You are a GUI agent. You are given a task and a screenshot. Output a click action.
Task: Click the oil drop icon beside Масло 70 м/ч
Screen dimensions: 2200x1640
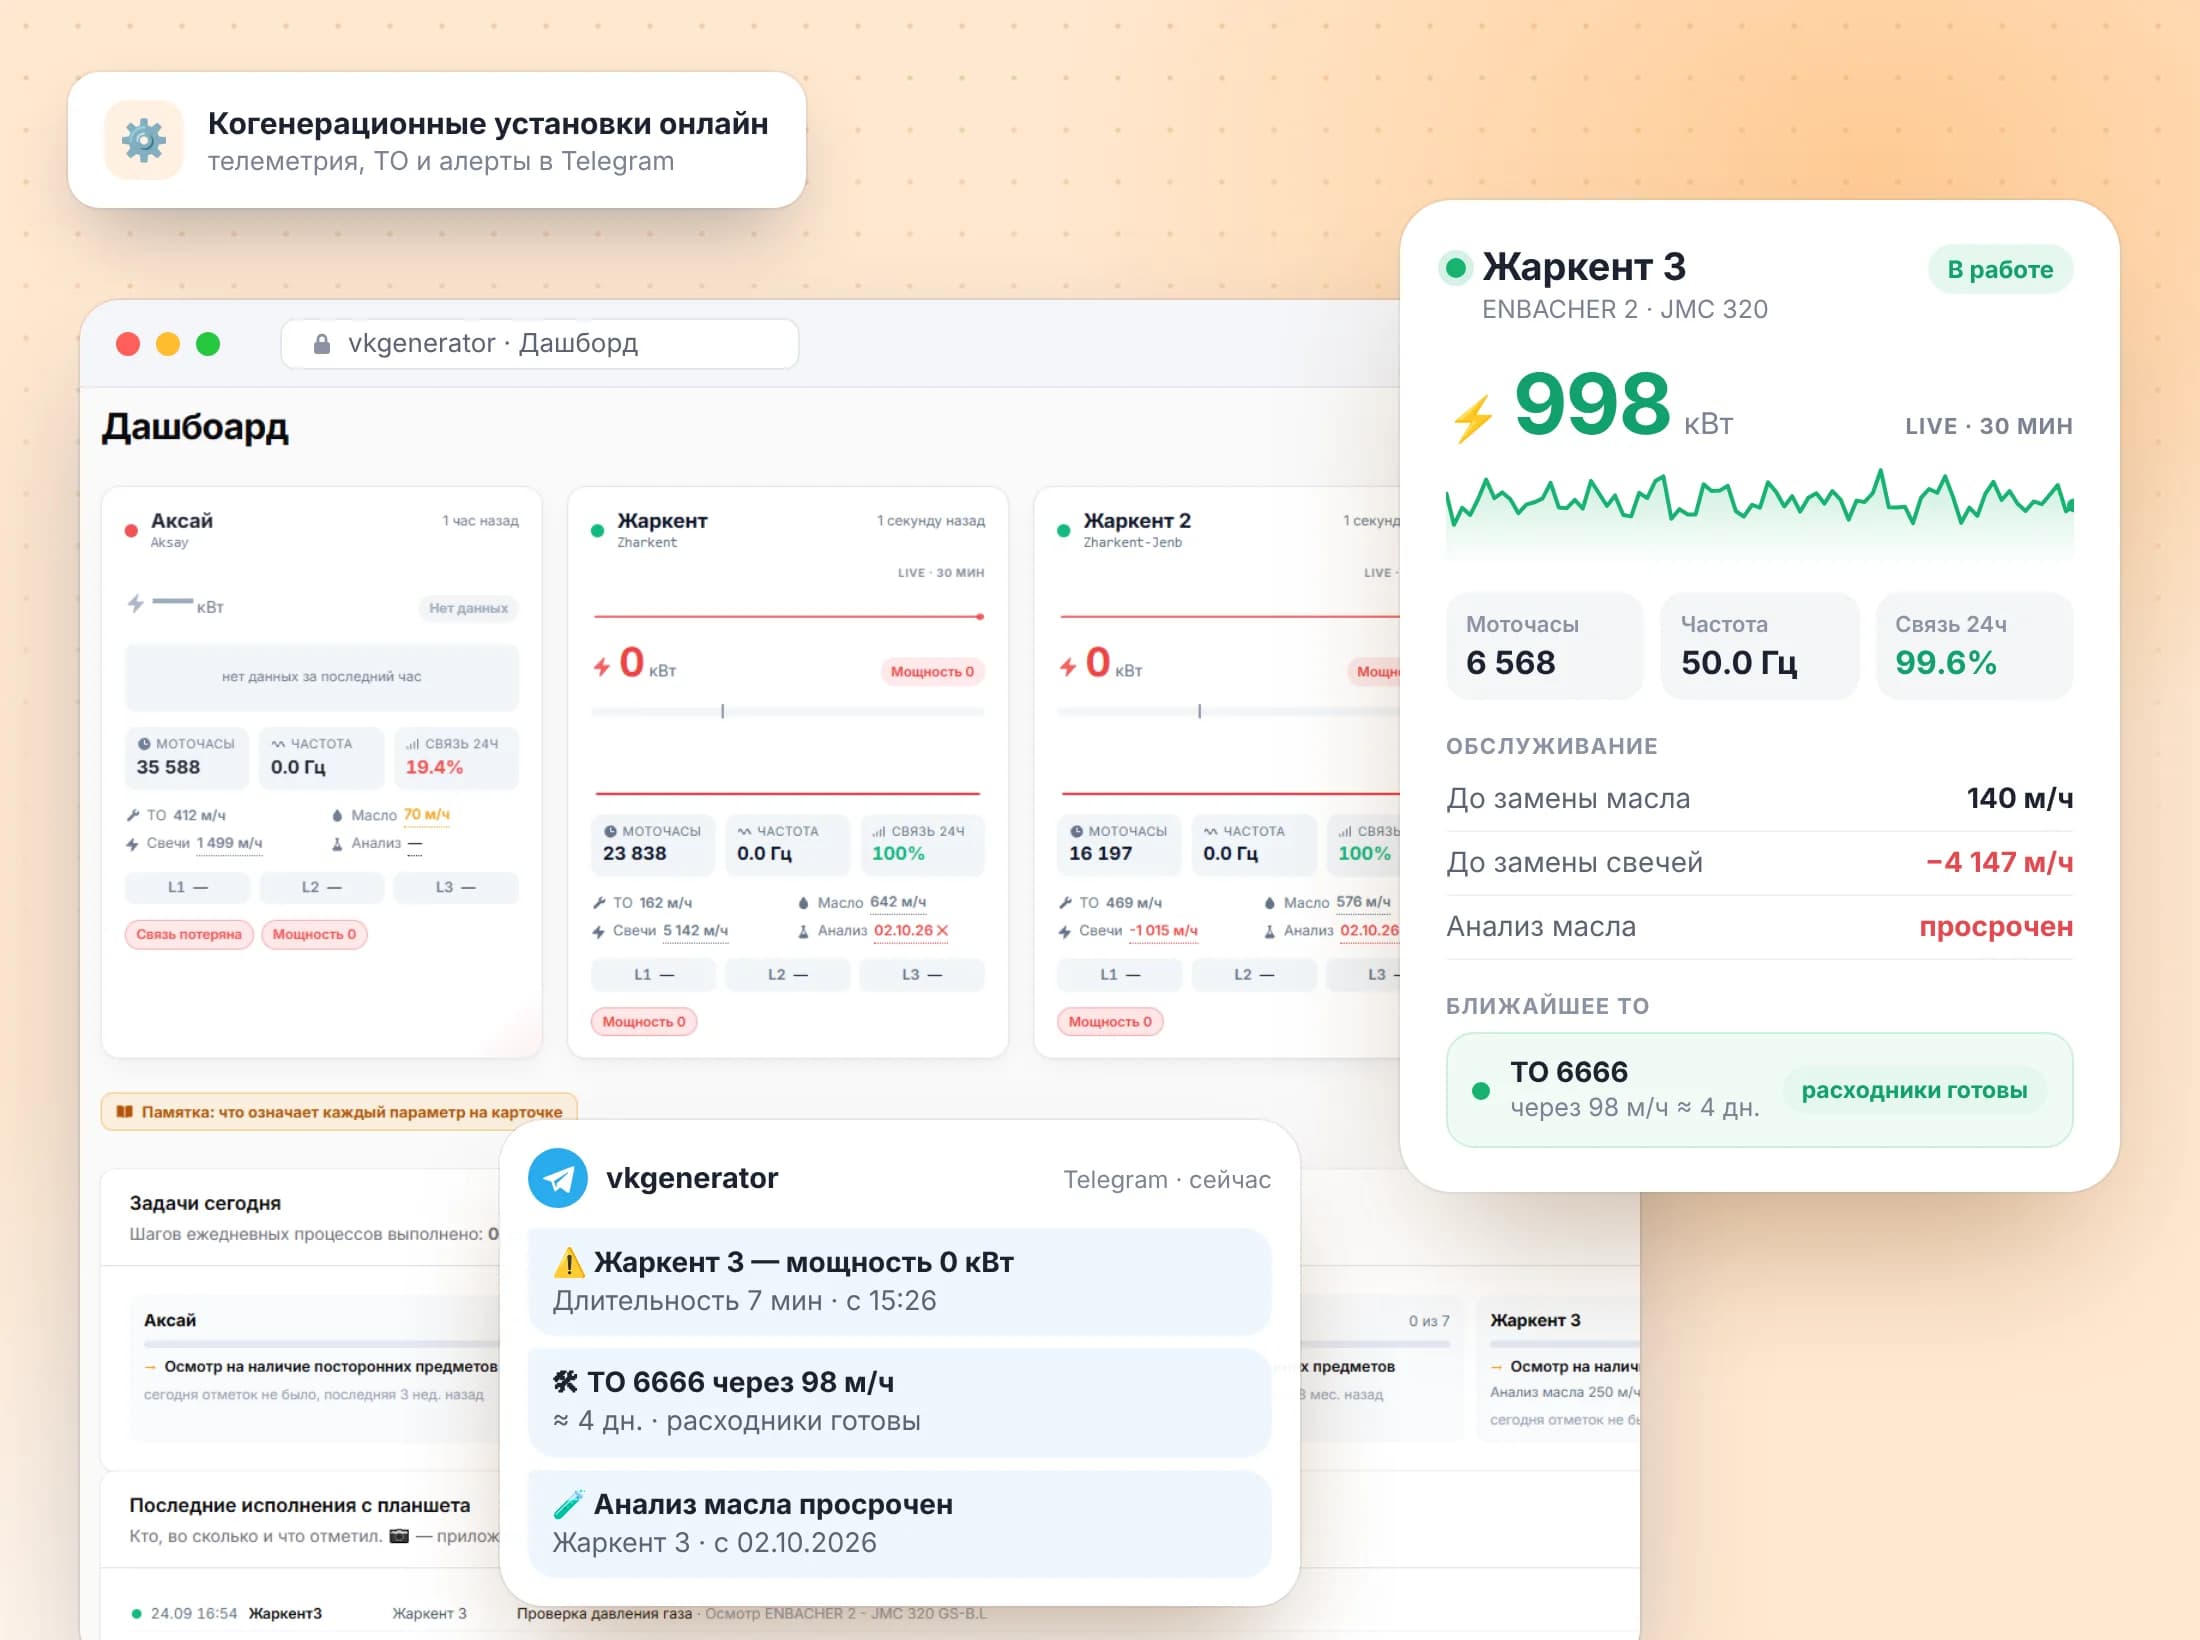point(337,815)
